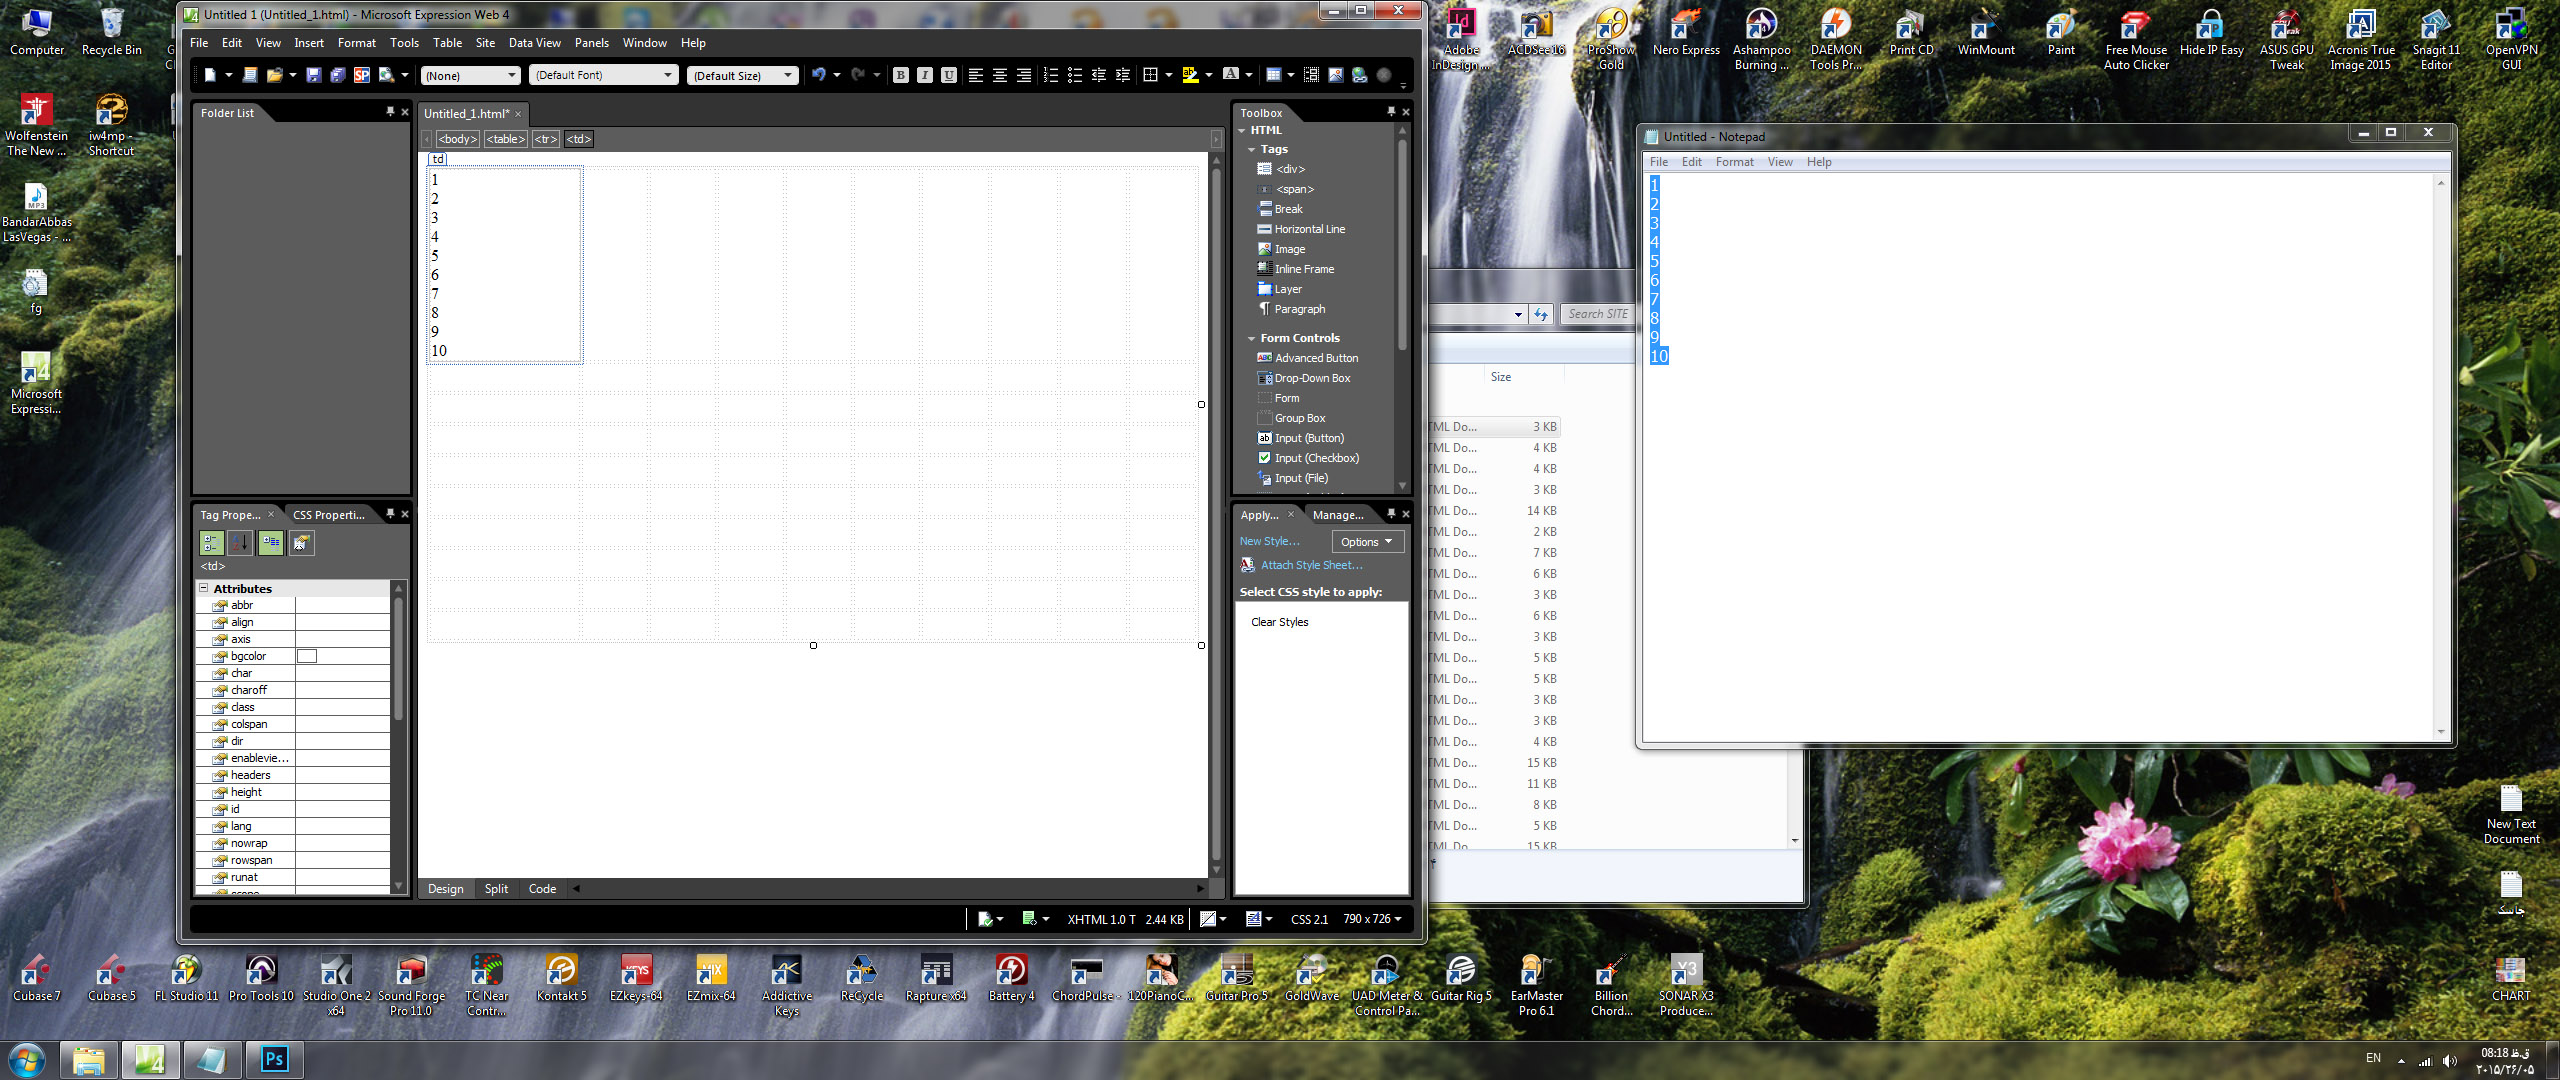The width and height of the screenshot is (2560, 1080).
Task: Open the Format menu
Action: 357,43
